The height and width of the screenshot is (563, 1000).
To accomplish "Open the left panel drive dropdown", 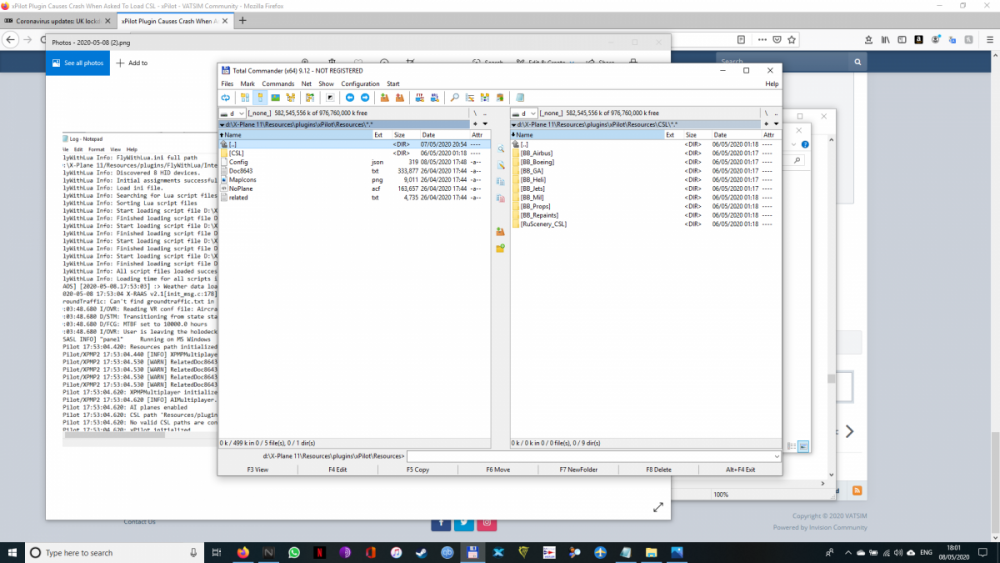I will click(x=232, y=114).
